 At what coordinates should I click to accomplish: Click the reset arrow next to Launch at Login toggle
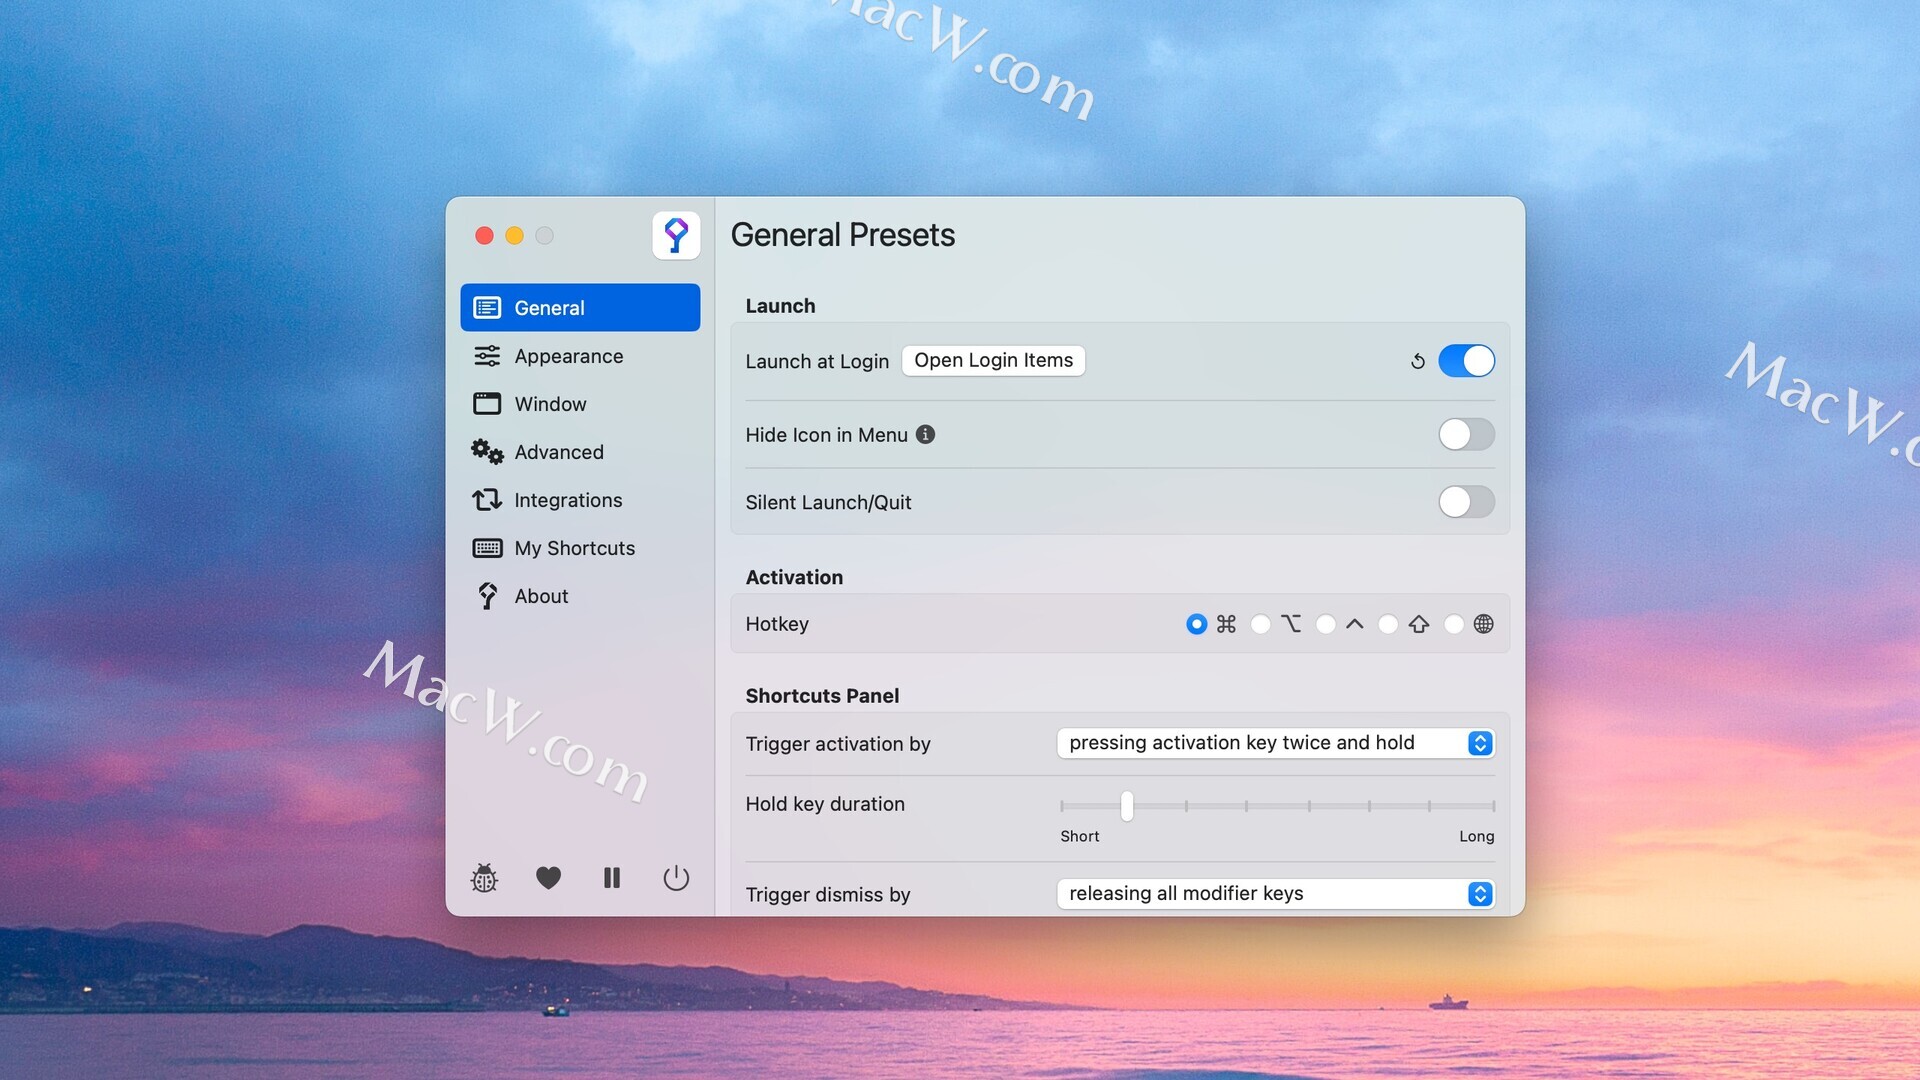pyautogui.click(x=1417, y=361)
